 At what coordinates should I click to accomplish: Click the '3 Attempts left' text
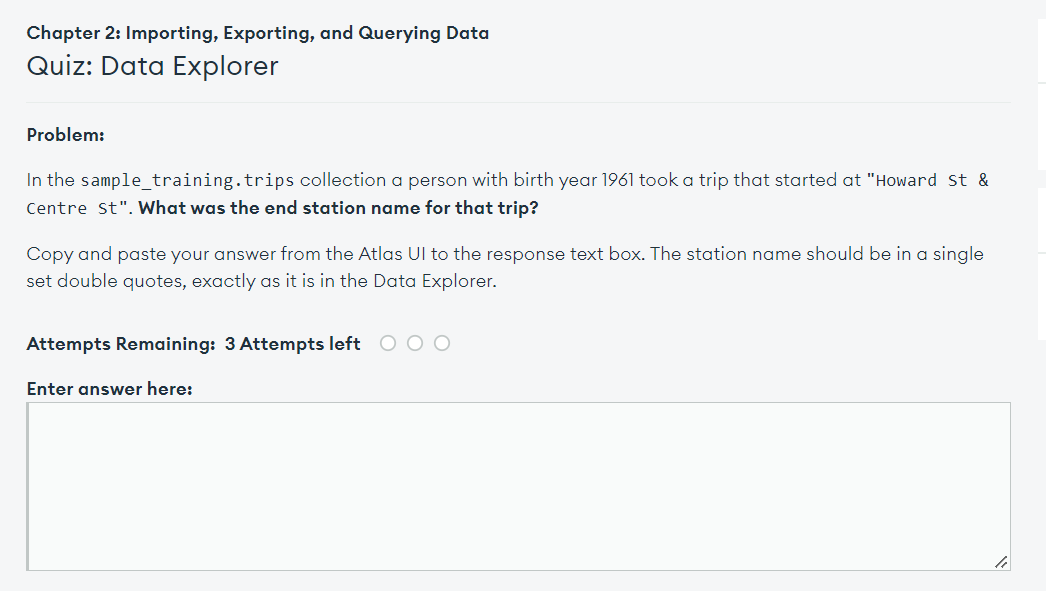tap(293, 344)
